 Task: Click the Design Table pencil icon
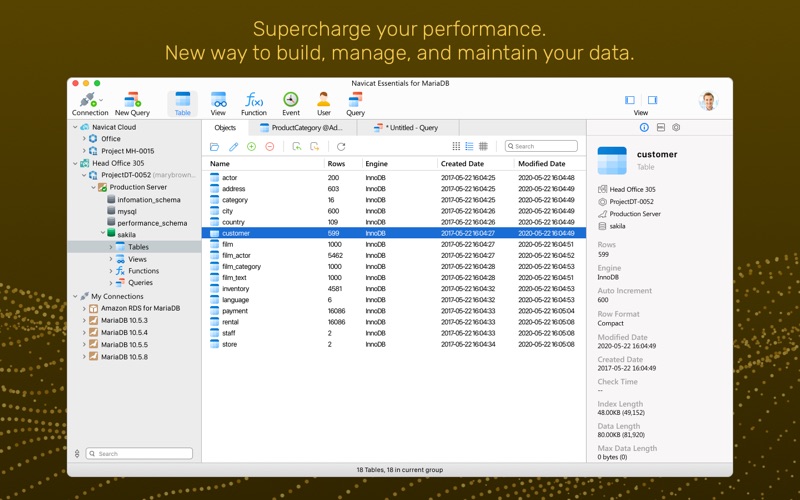coord(233,147)
